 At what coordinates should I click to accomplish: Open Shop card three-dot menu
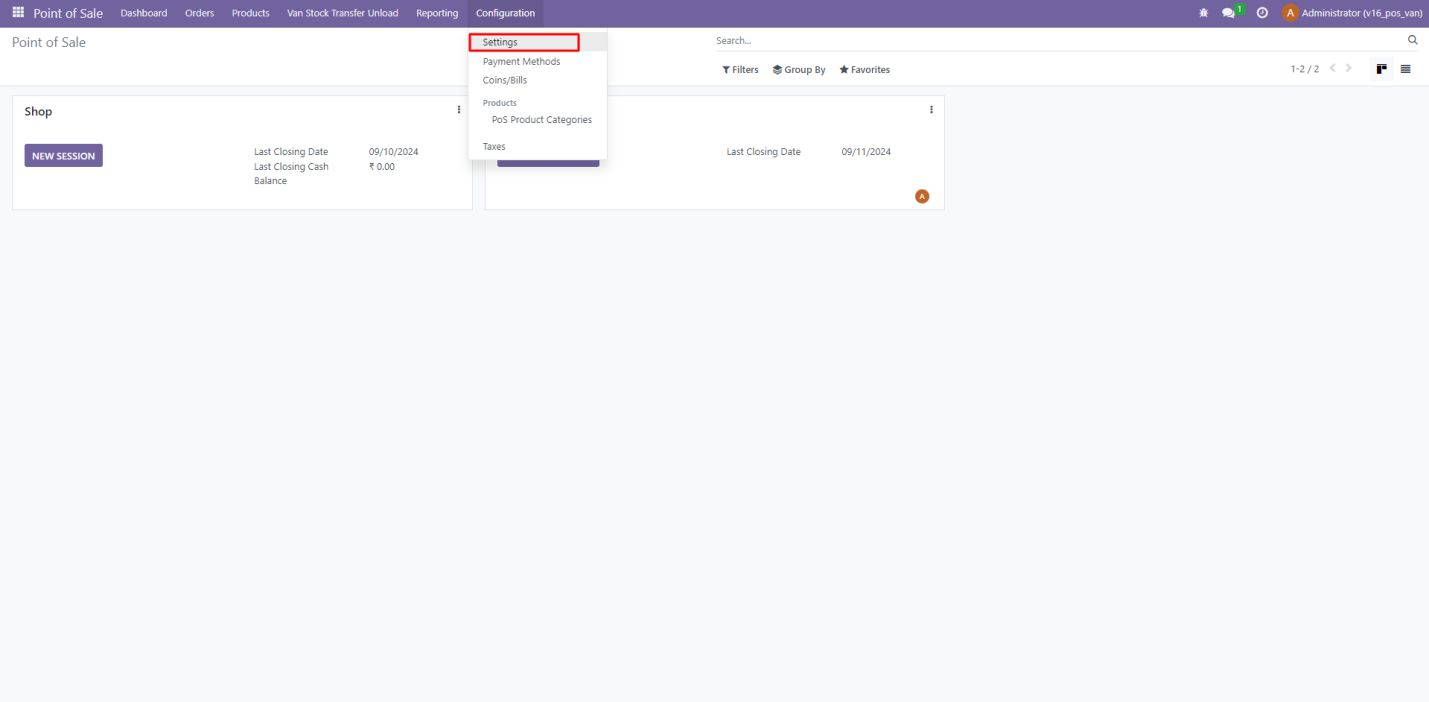click(x=459, y=110)
